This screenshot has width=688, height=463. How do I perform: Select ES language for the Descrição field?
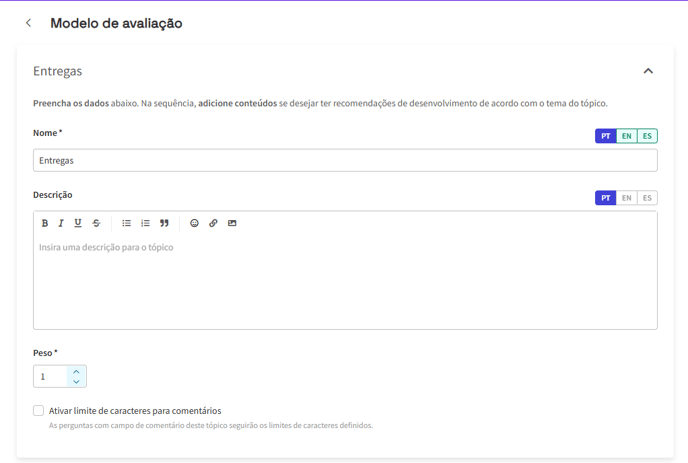click(x=647, y=198)
